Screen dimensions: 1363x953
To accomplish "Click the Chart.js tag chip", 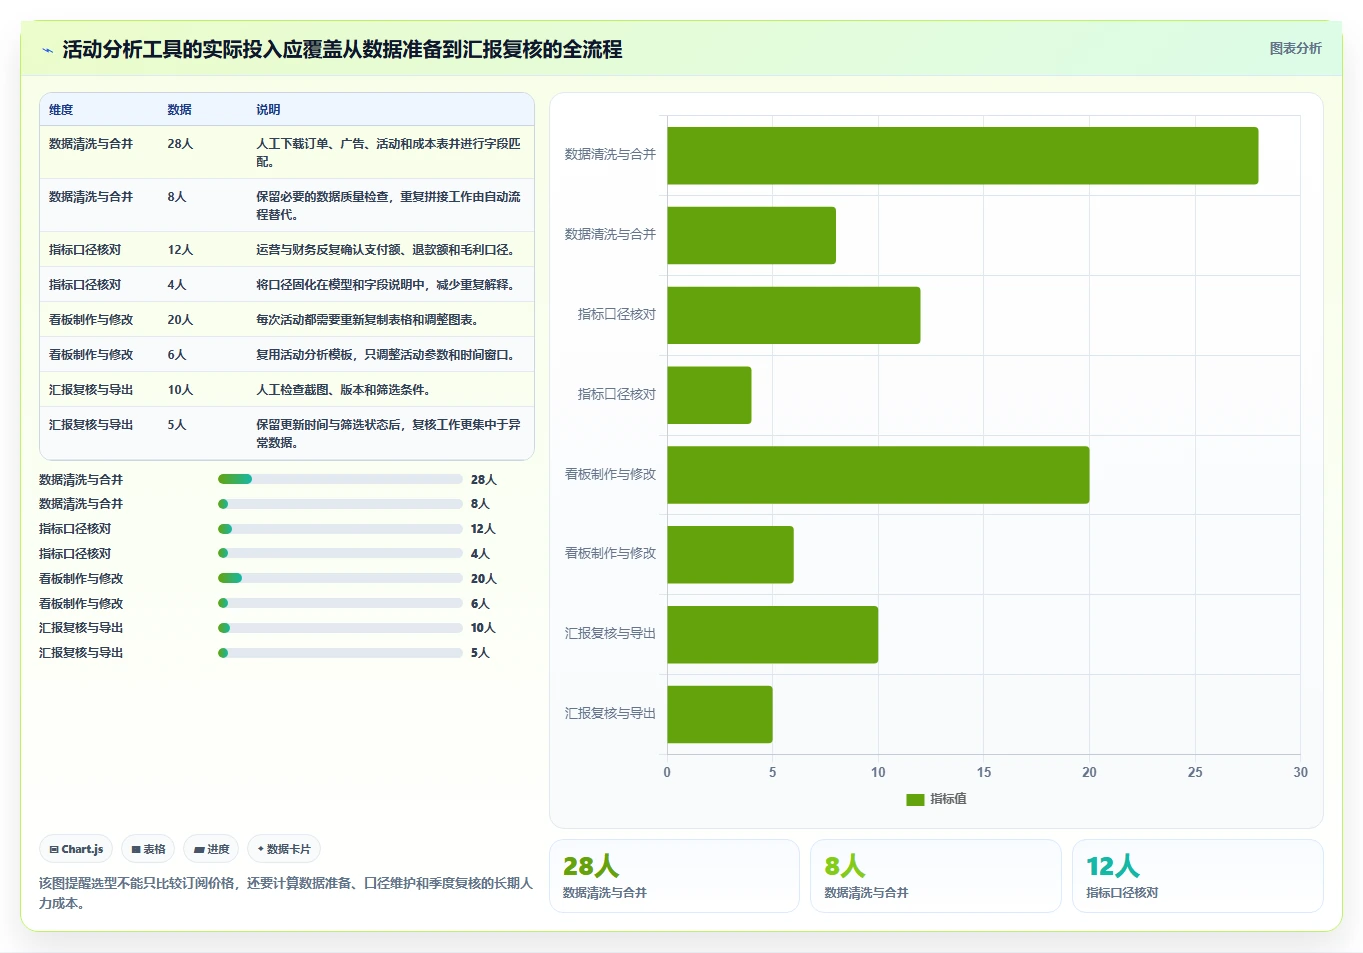I will click(x=76, y=849).
